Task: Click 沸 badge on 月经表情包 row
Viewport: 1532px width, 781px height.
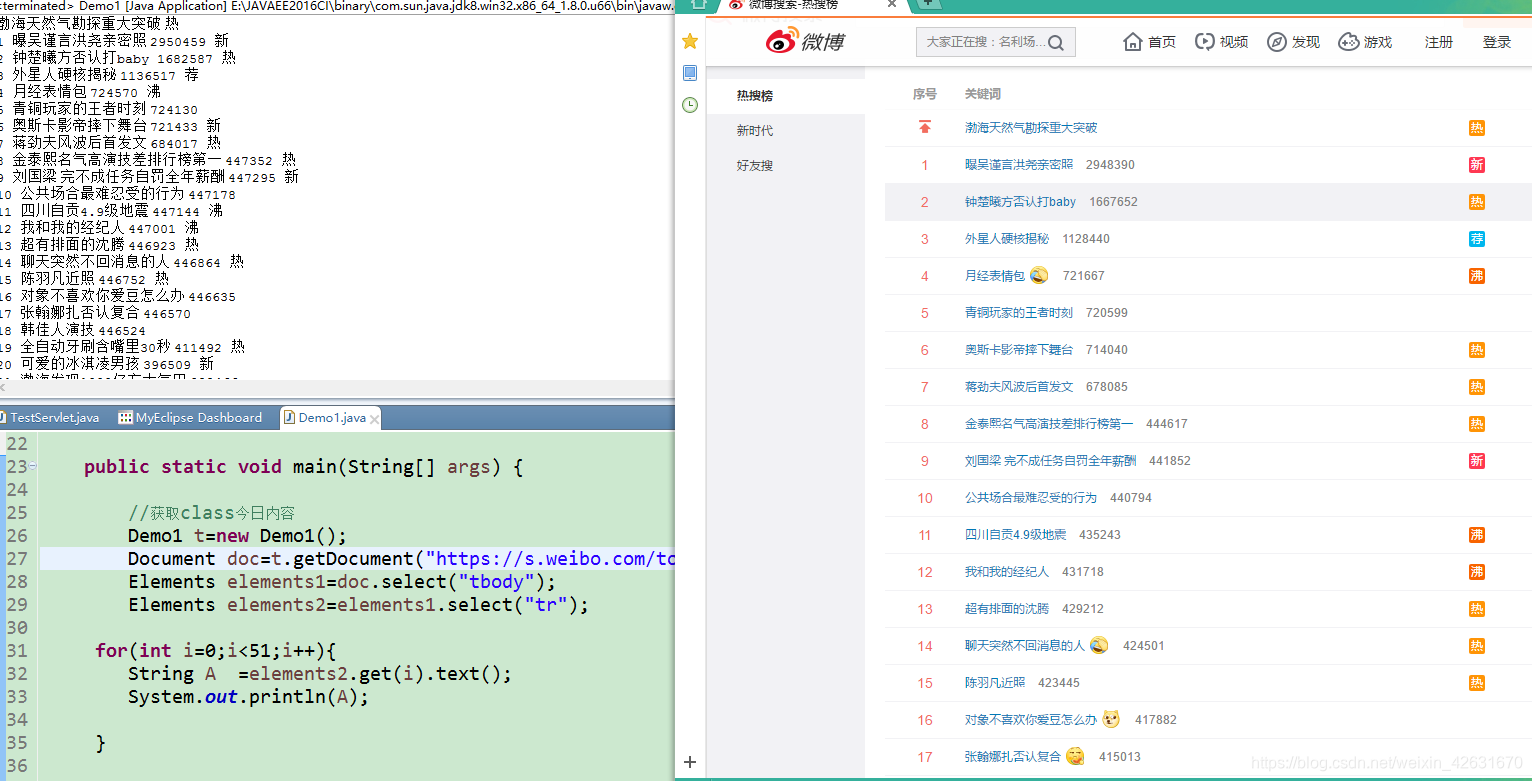Action: 1477,276
